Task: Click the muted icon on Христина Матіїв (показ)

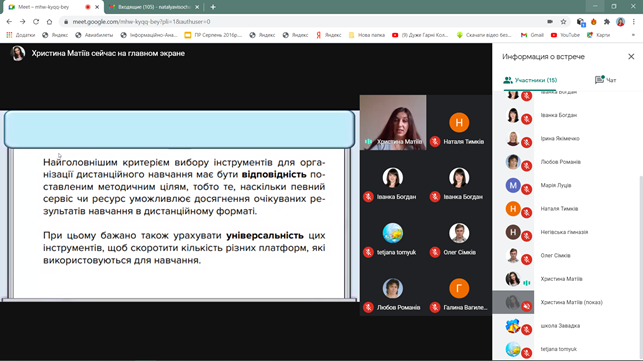Action: pyautogui.click(x=527, y=306)
